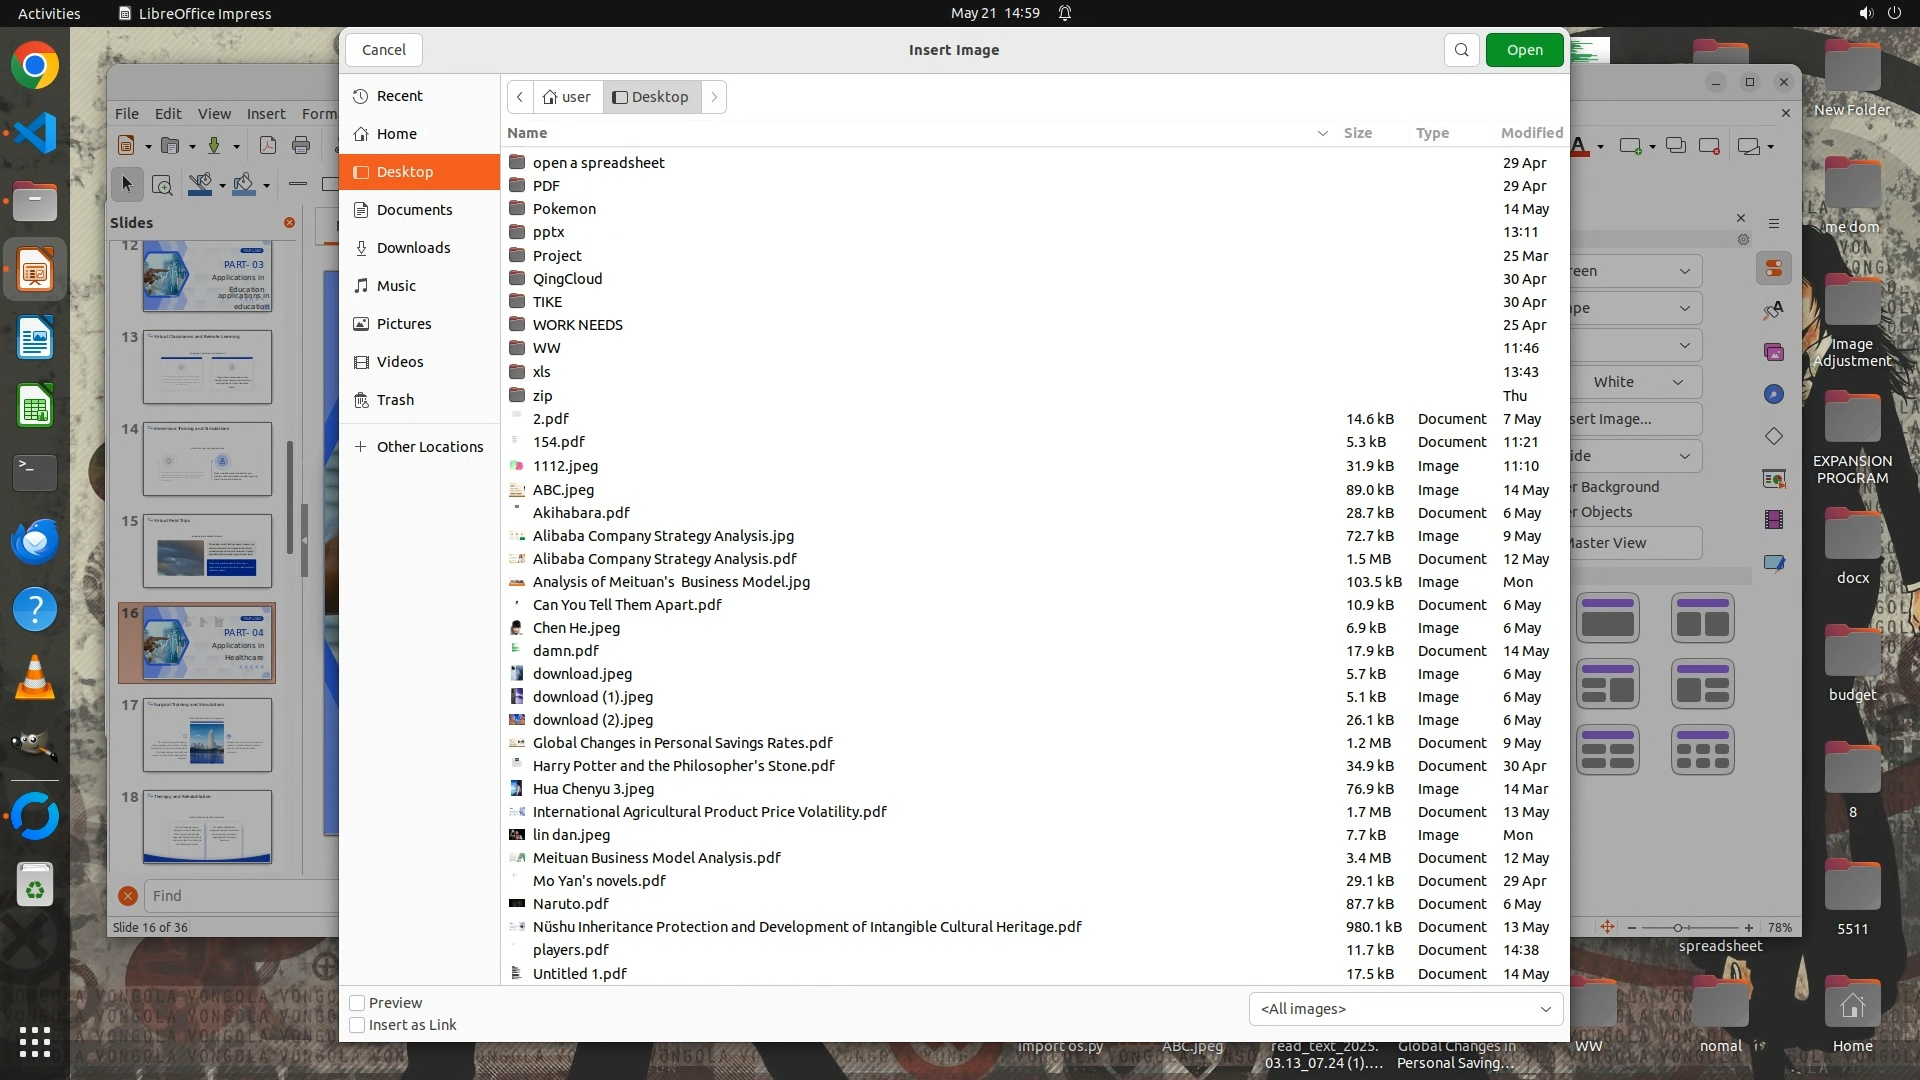
Task: Click the green Open button
Action: [x=1524, y=50]
